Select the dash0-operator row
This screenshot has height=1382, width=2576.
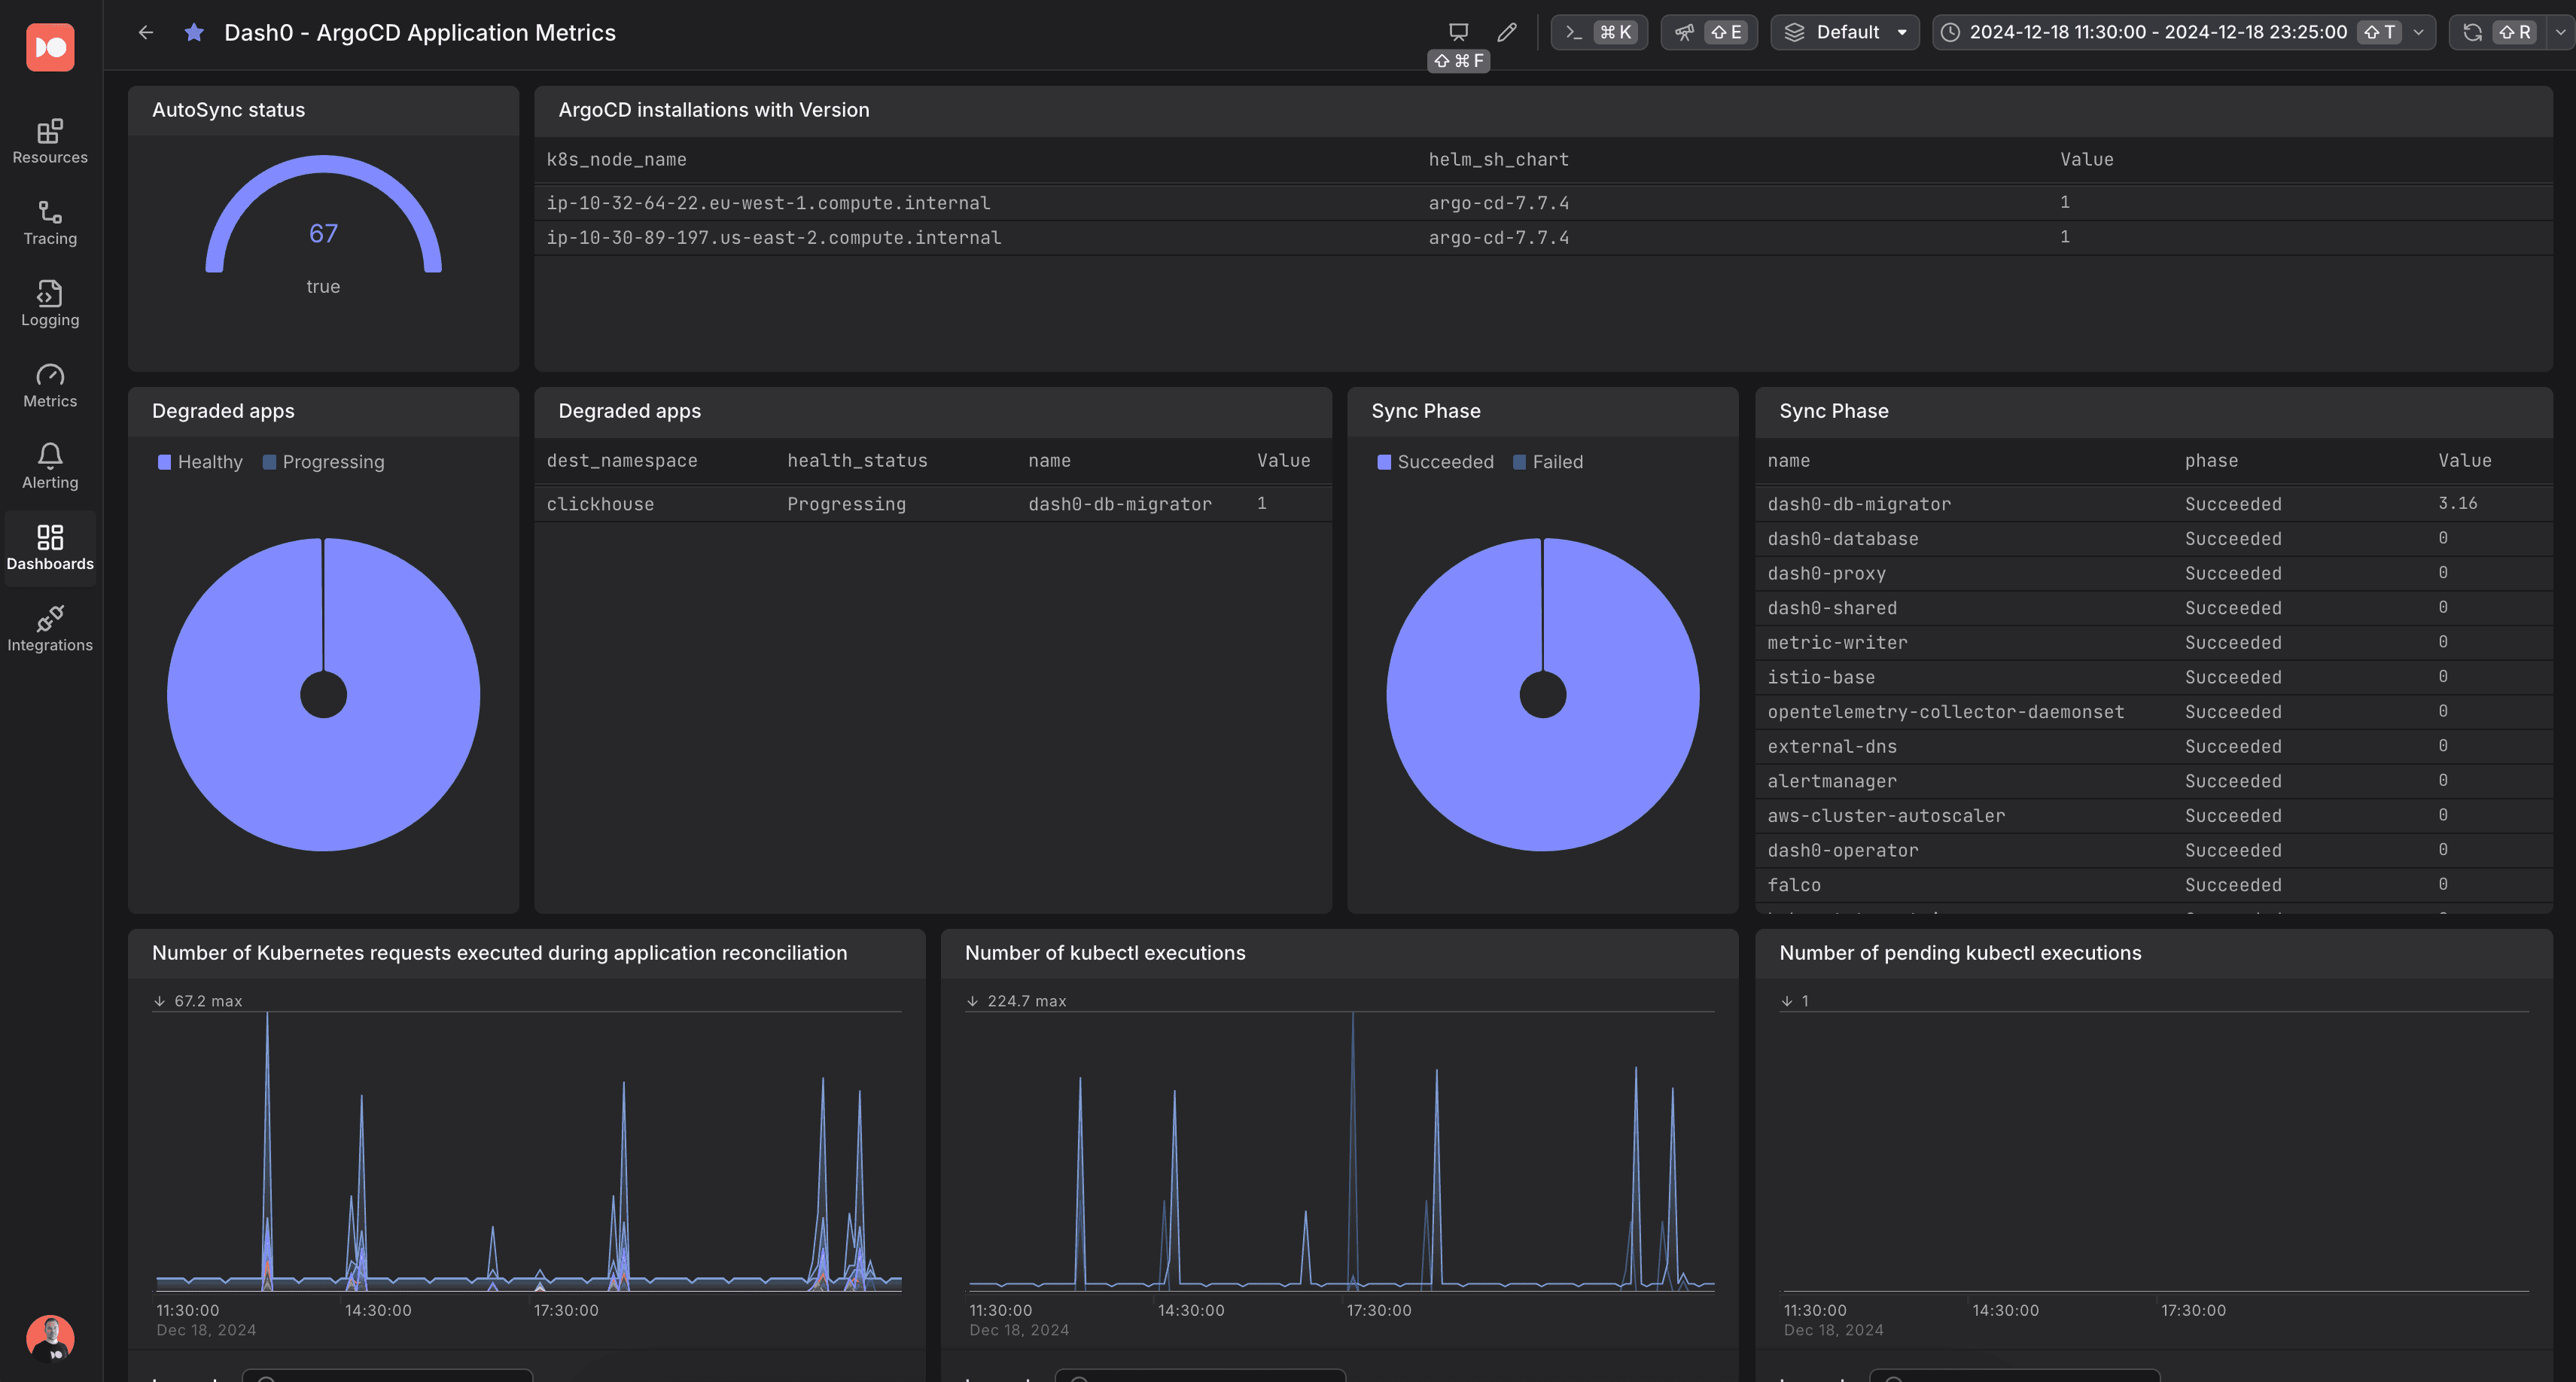tap(2154, 850)
